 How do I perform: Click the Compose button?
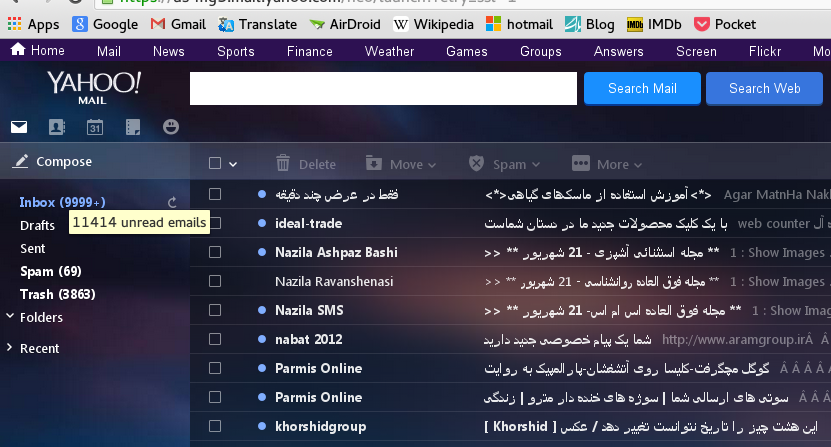[x=63, y=161]
